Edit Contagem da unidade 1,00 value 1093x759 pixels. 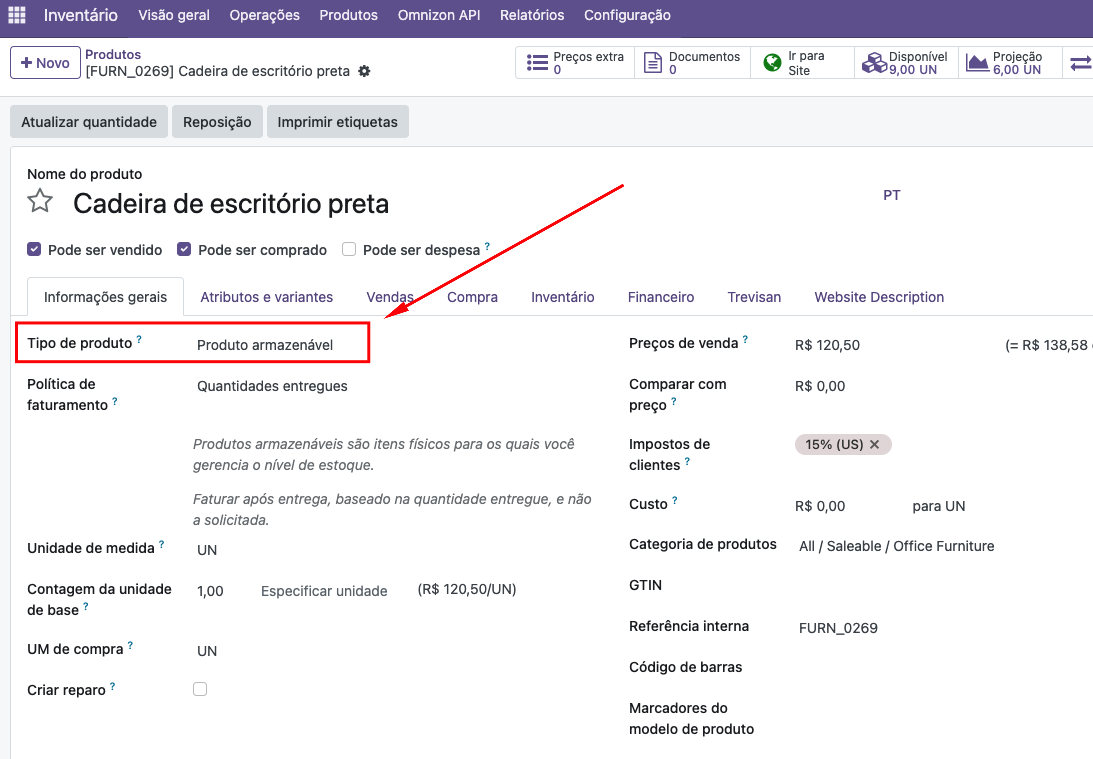[x=211, y=591]
